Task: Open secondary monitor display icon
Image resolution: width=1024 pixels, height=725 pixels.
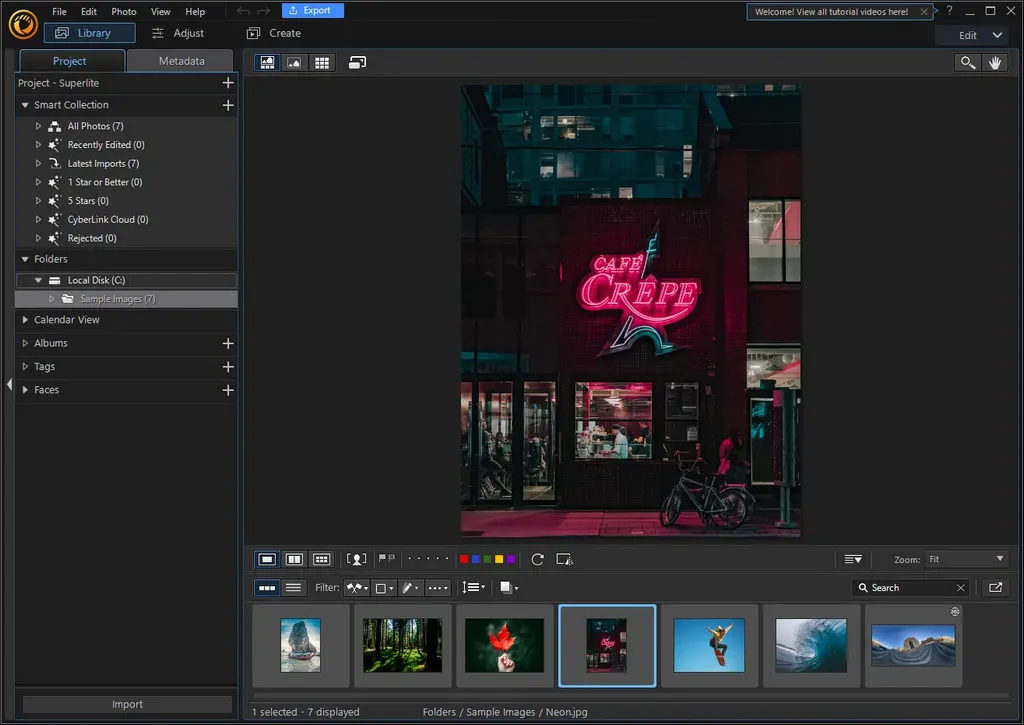Action: (x=357, y=63)
